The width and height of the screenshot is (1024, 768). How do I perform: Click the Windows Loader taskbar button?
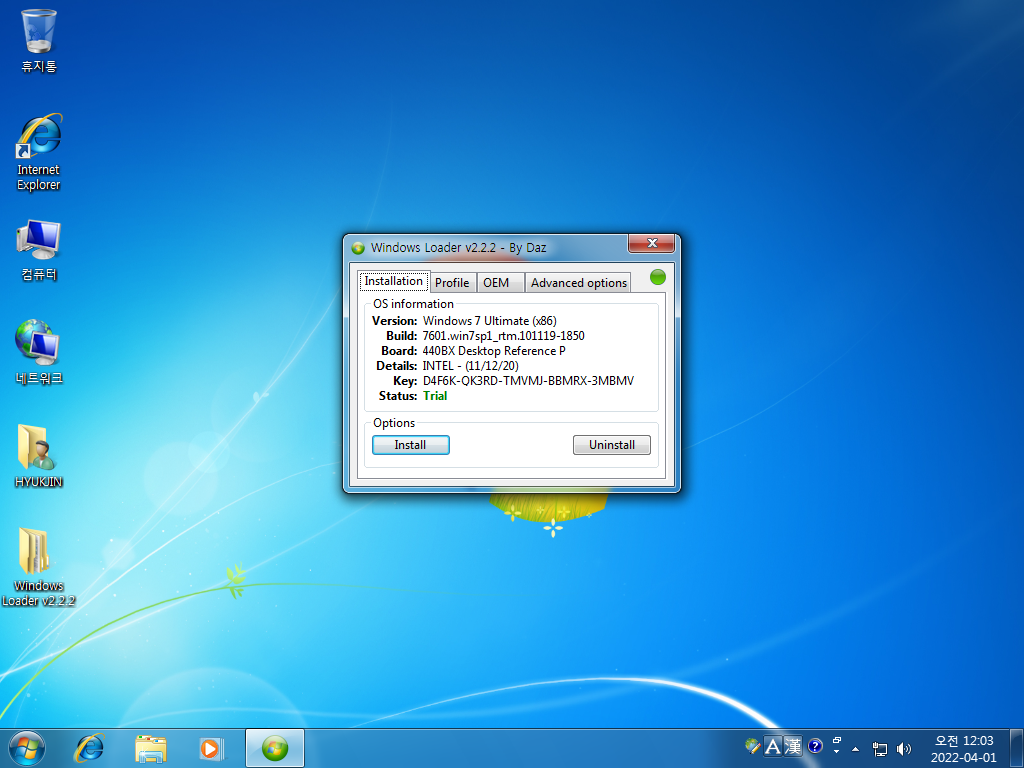[x=275, y=748]
